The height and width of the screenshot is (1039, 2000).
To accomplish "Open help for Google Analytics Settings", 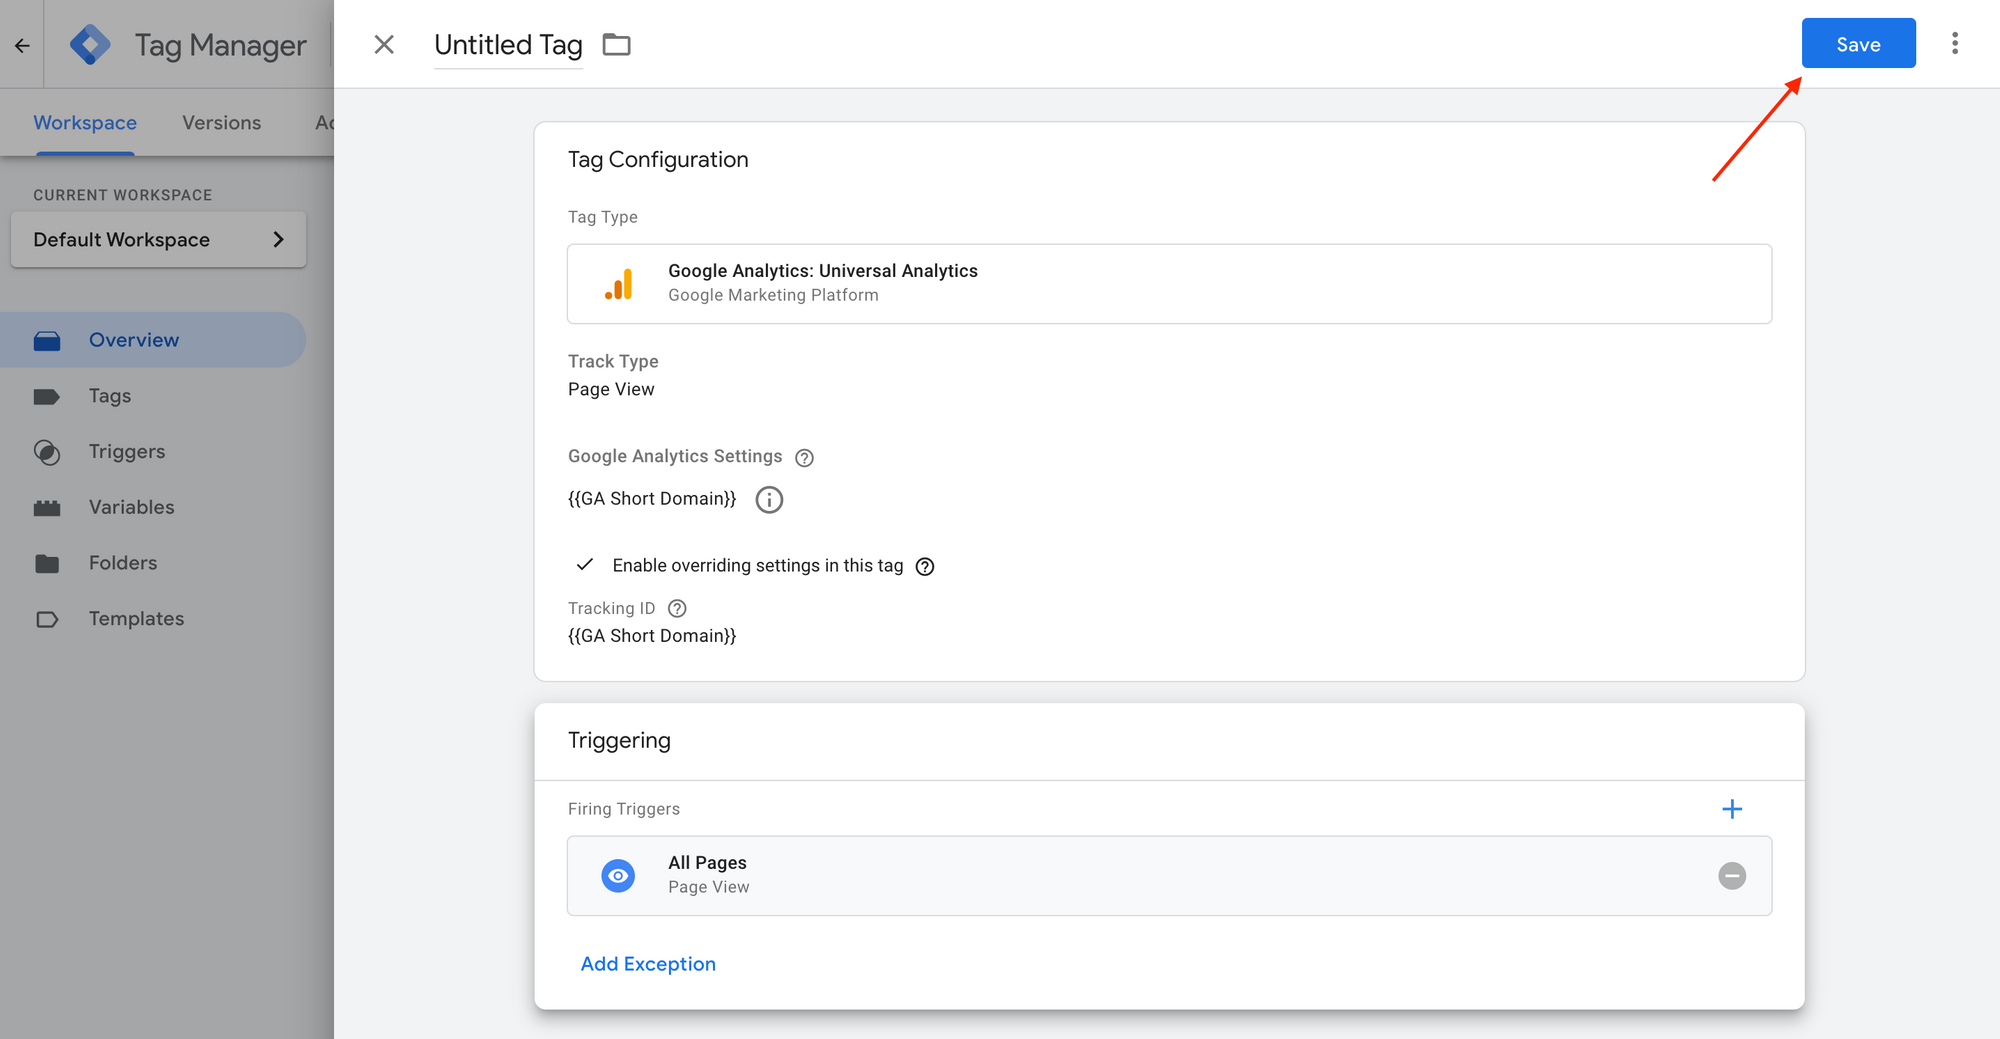I will click(x=804, y=458).
